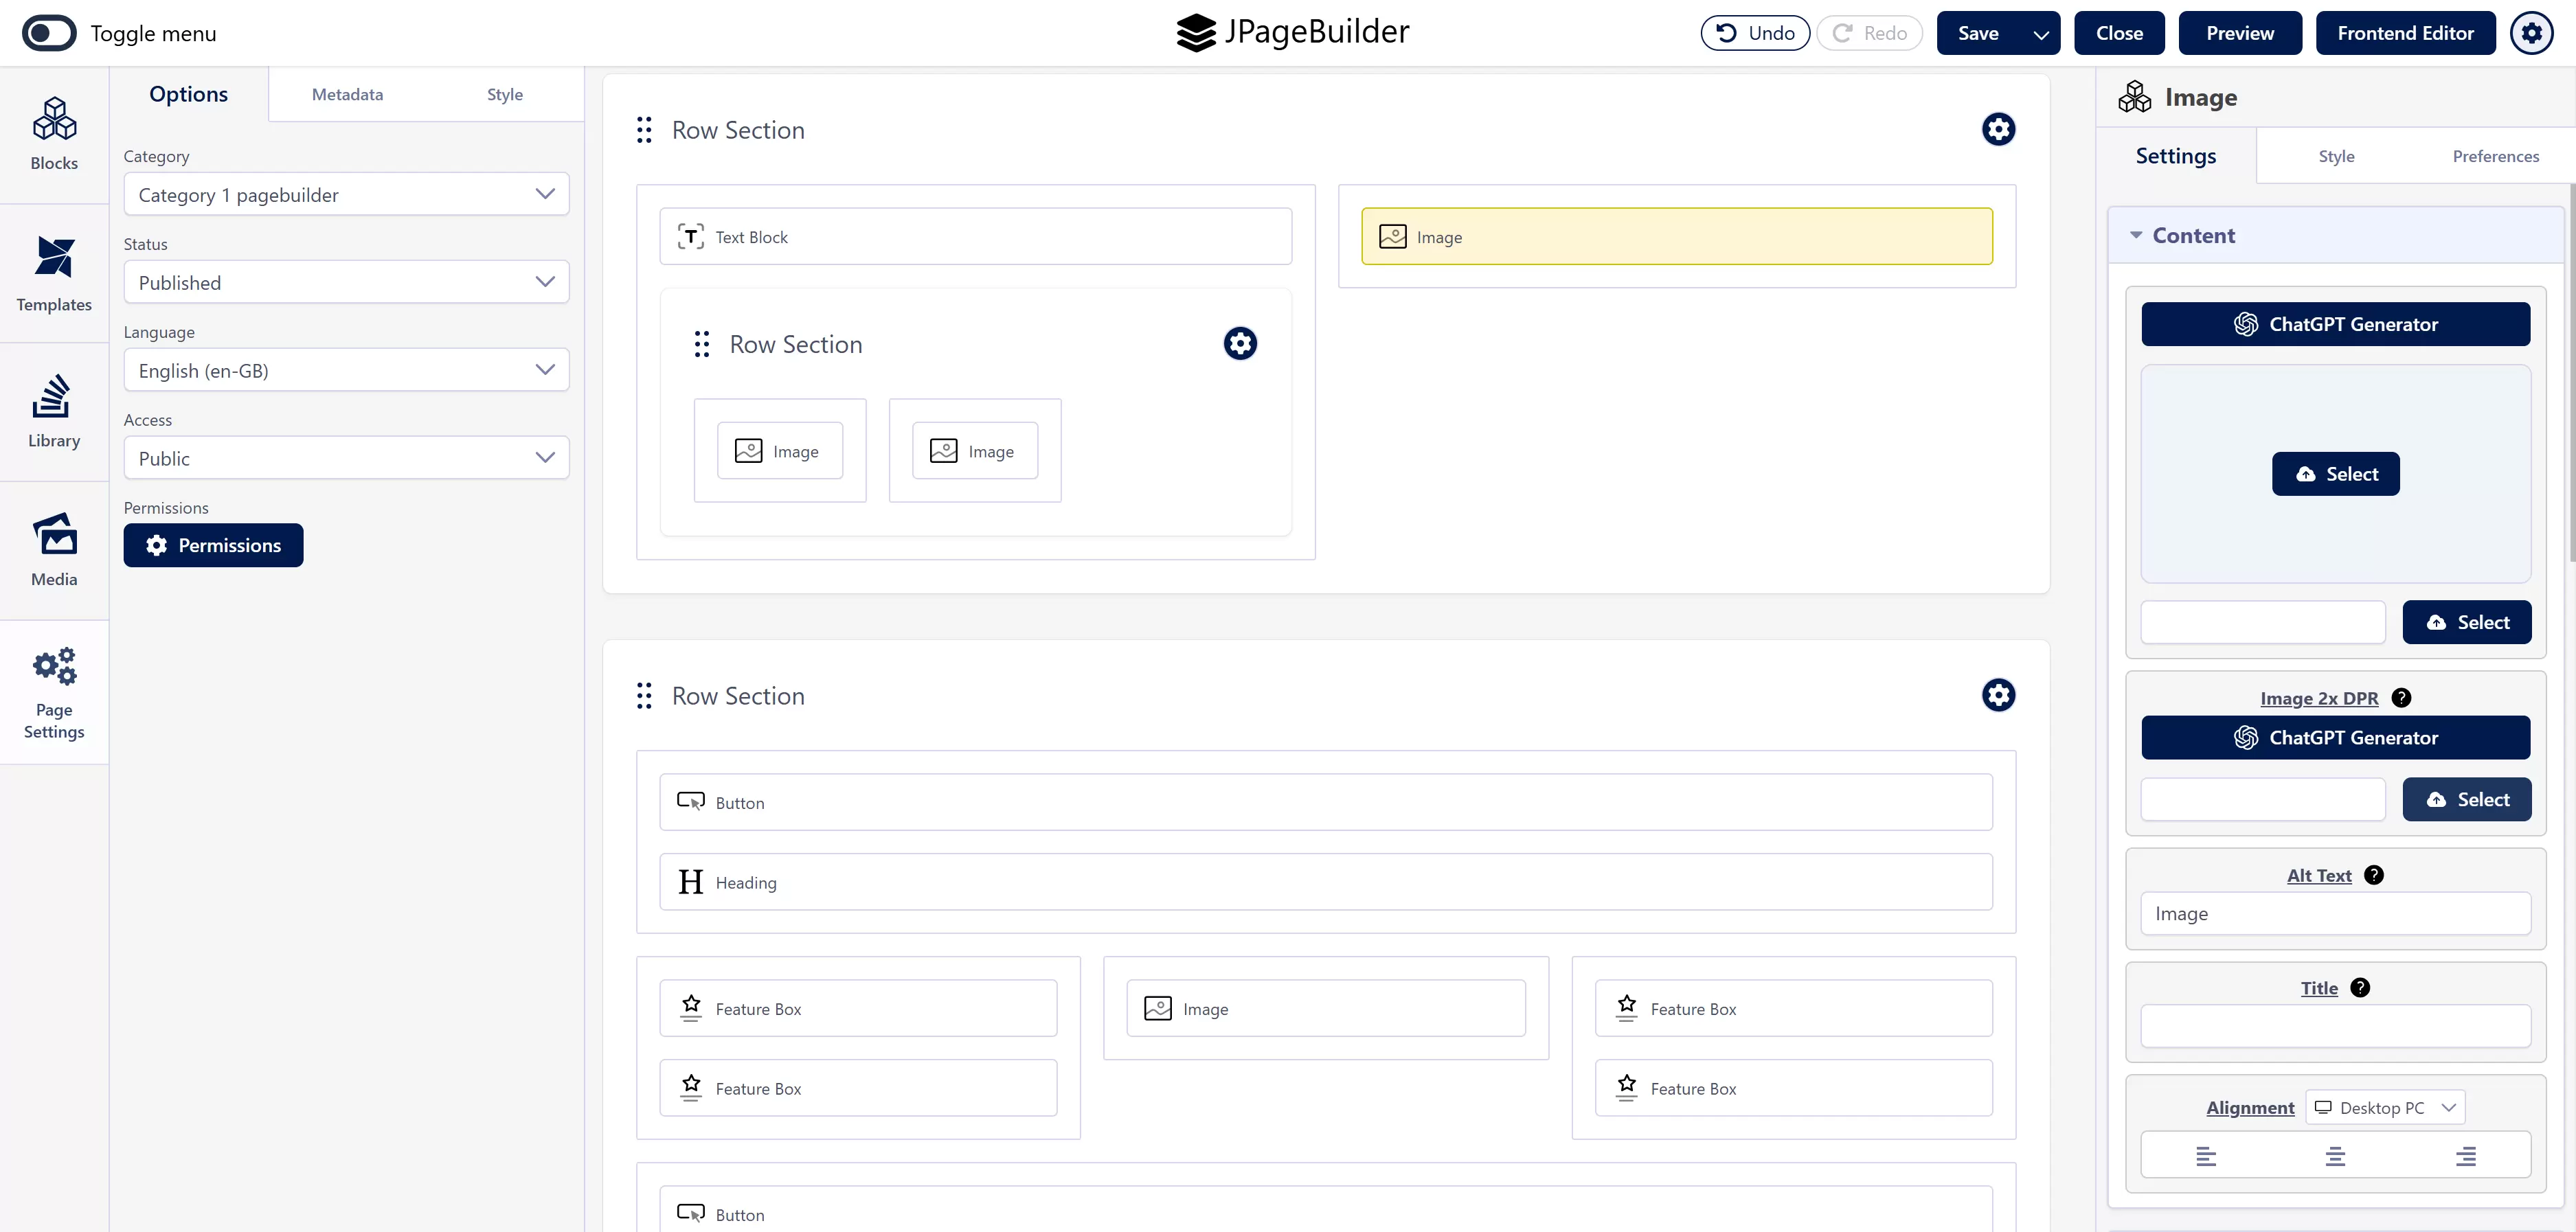Open Page Settings sidebar panel

pos(54,692)
